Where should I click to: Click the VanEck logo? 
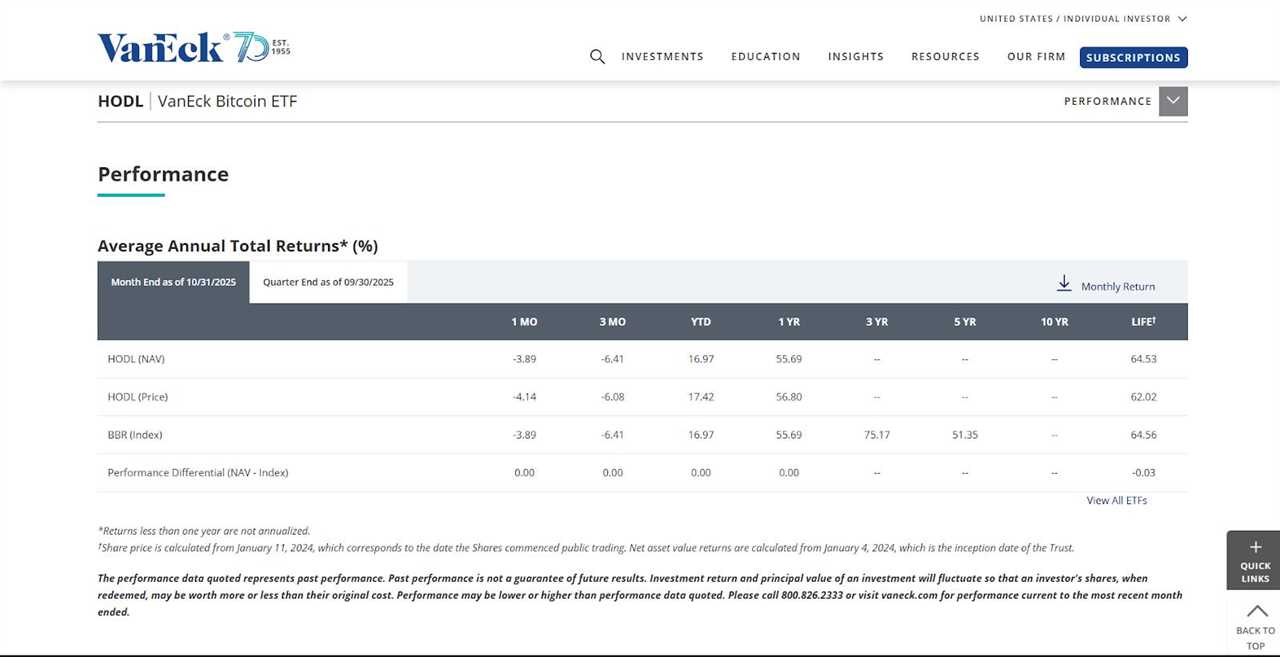160,46
